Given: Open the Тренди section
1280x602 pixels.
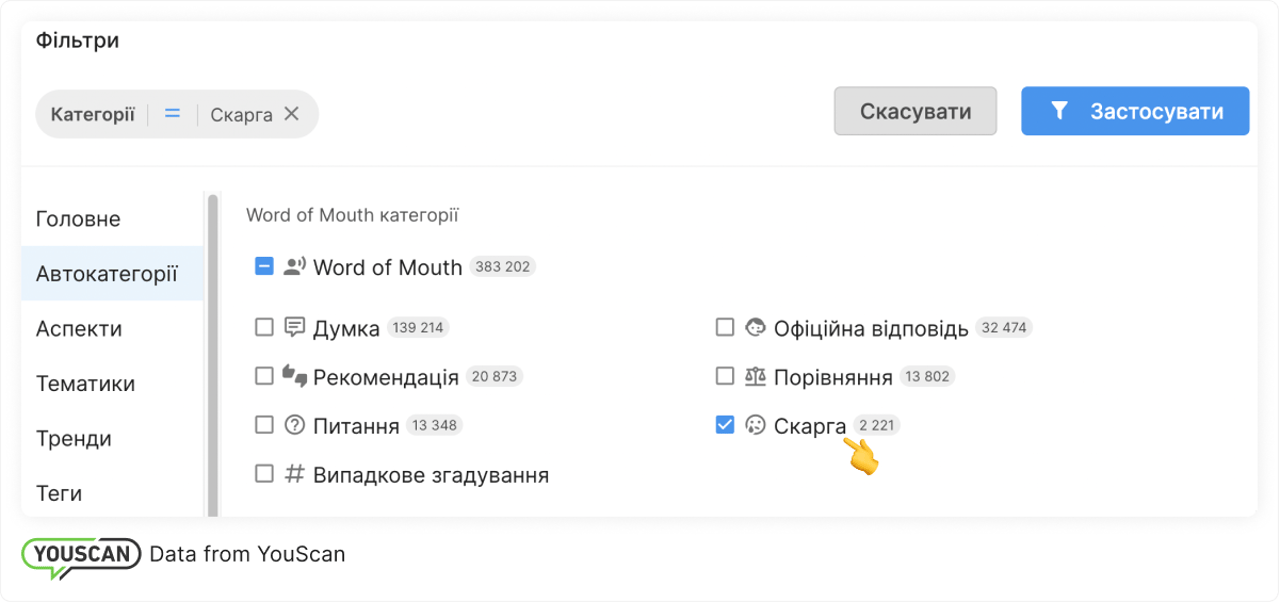Looking at the screenshot, I should tap(75, 438).
